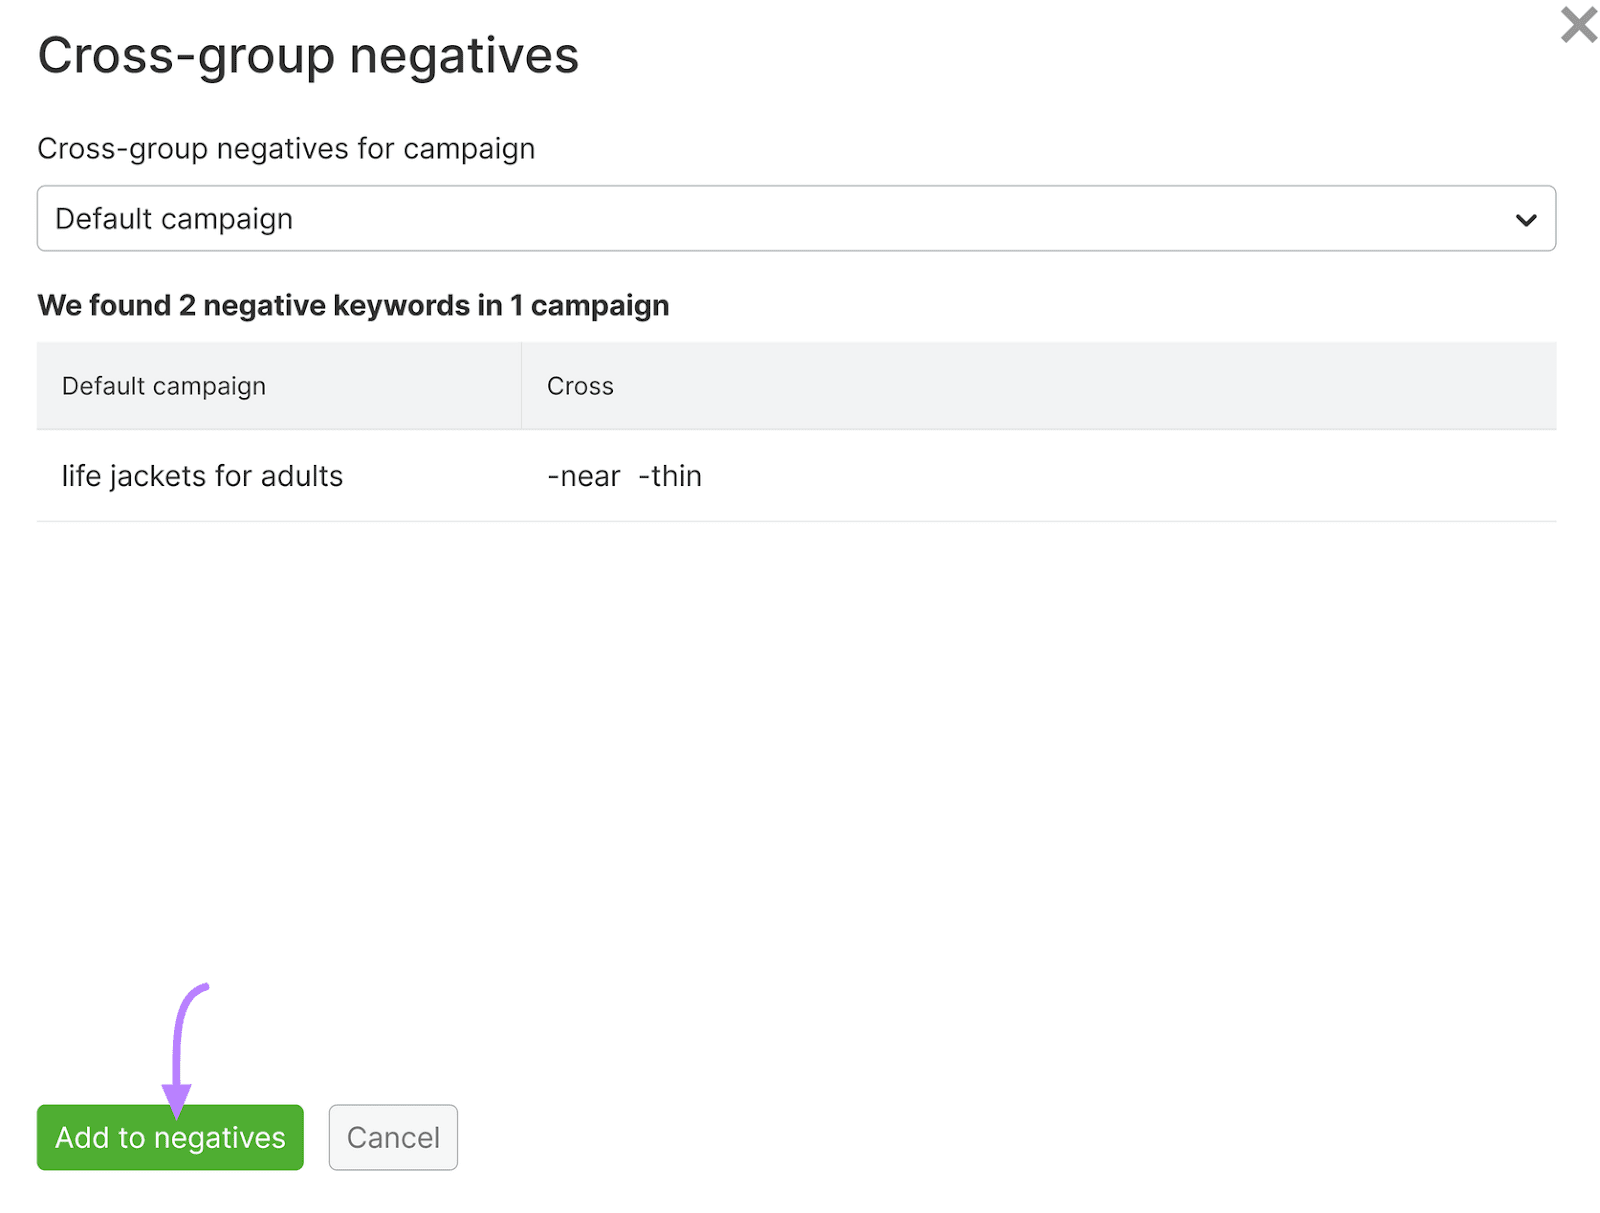Open the Default campaign dropdown
The height and width of the screenshot is (1213, 1600).
tap(796, 218)
